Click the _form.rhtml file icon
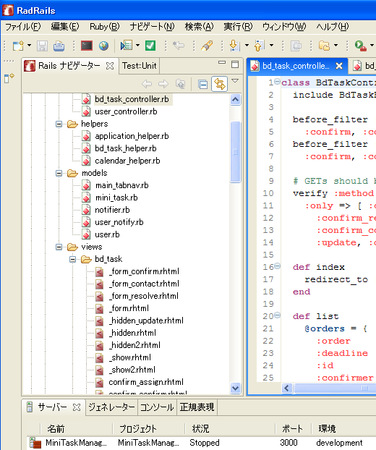The height and width of the screenshot is (450, 376). (99, 308)
